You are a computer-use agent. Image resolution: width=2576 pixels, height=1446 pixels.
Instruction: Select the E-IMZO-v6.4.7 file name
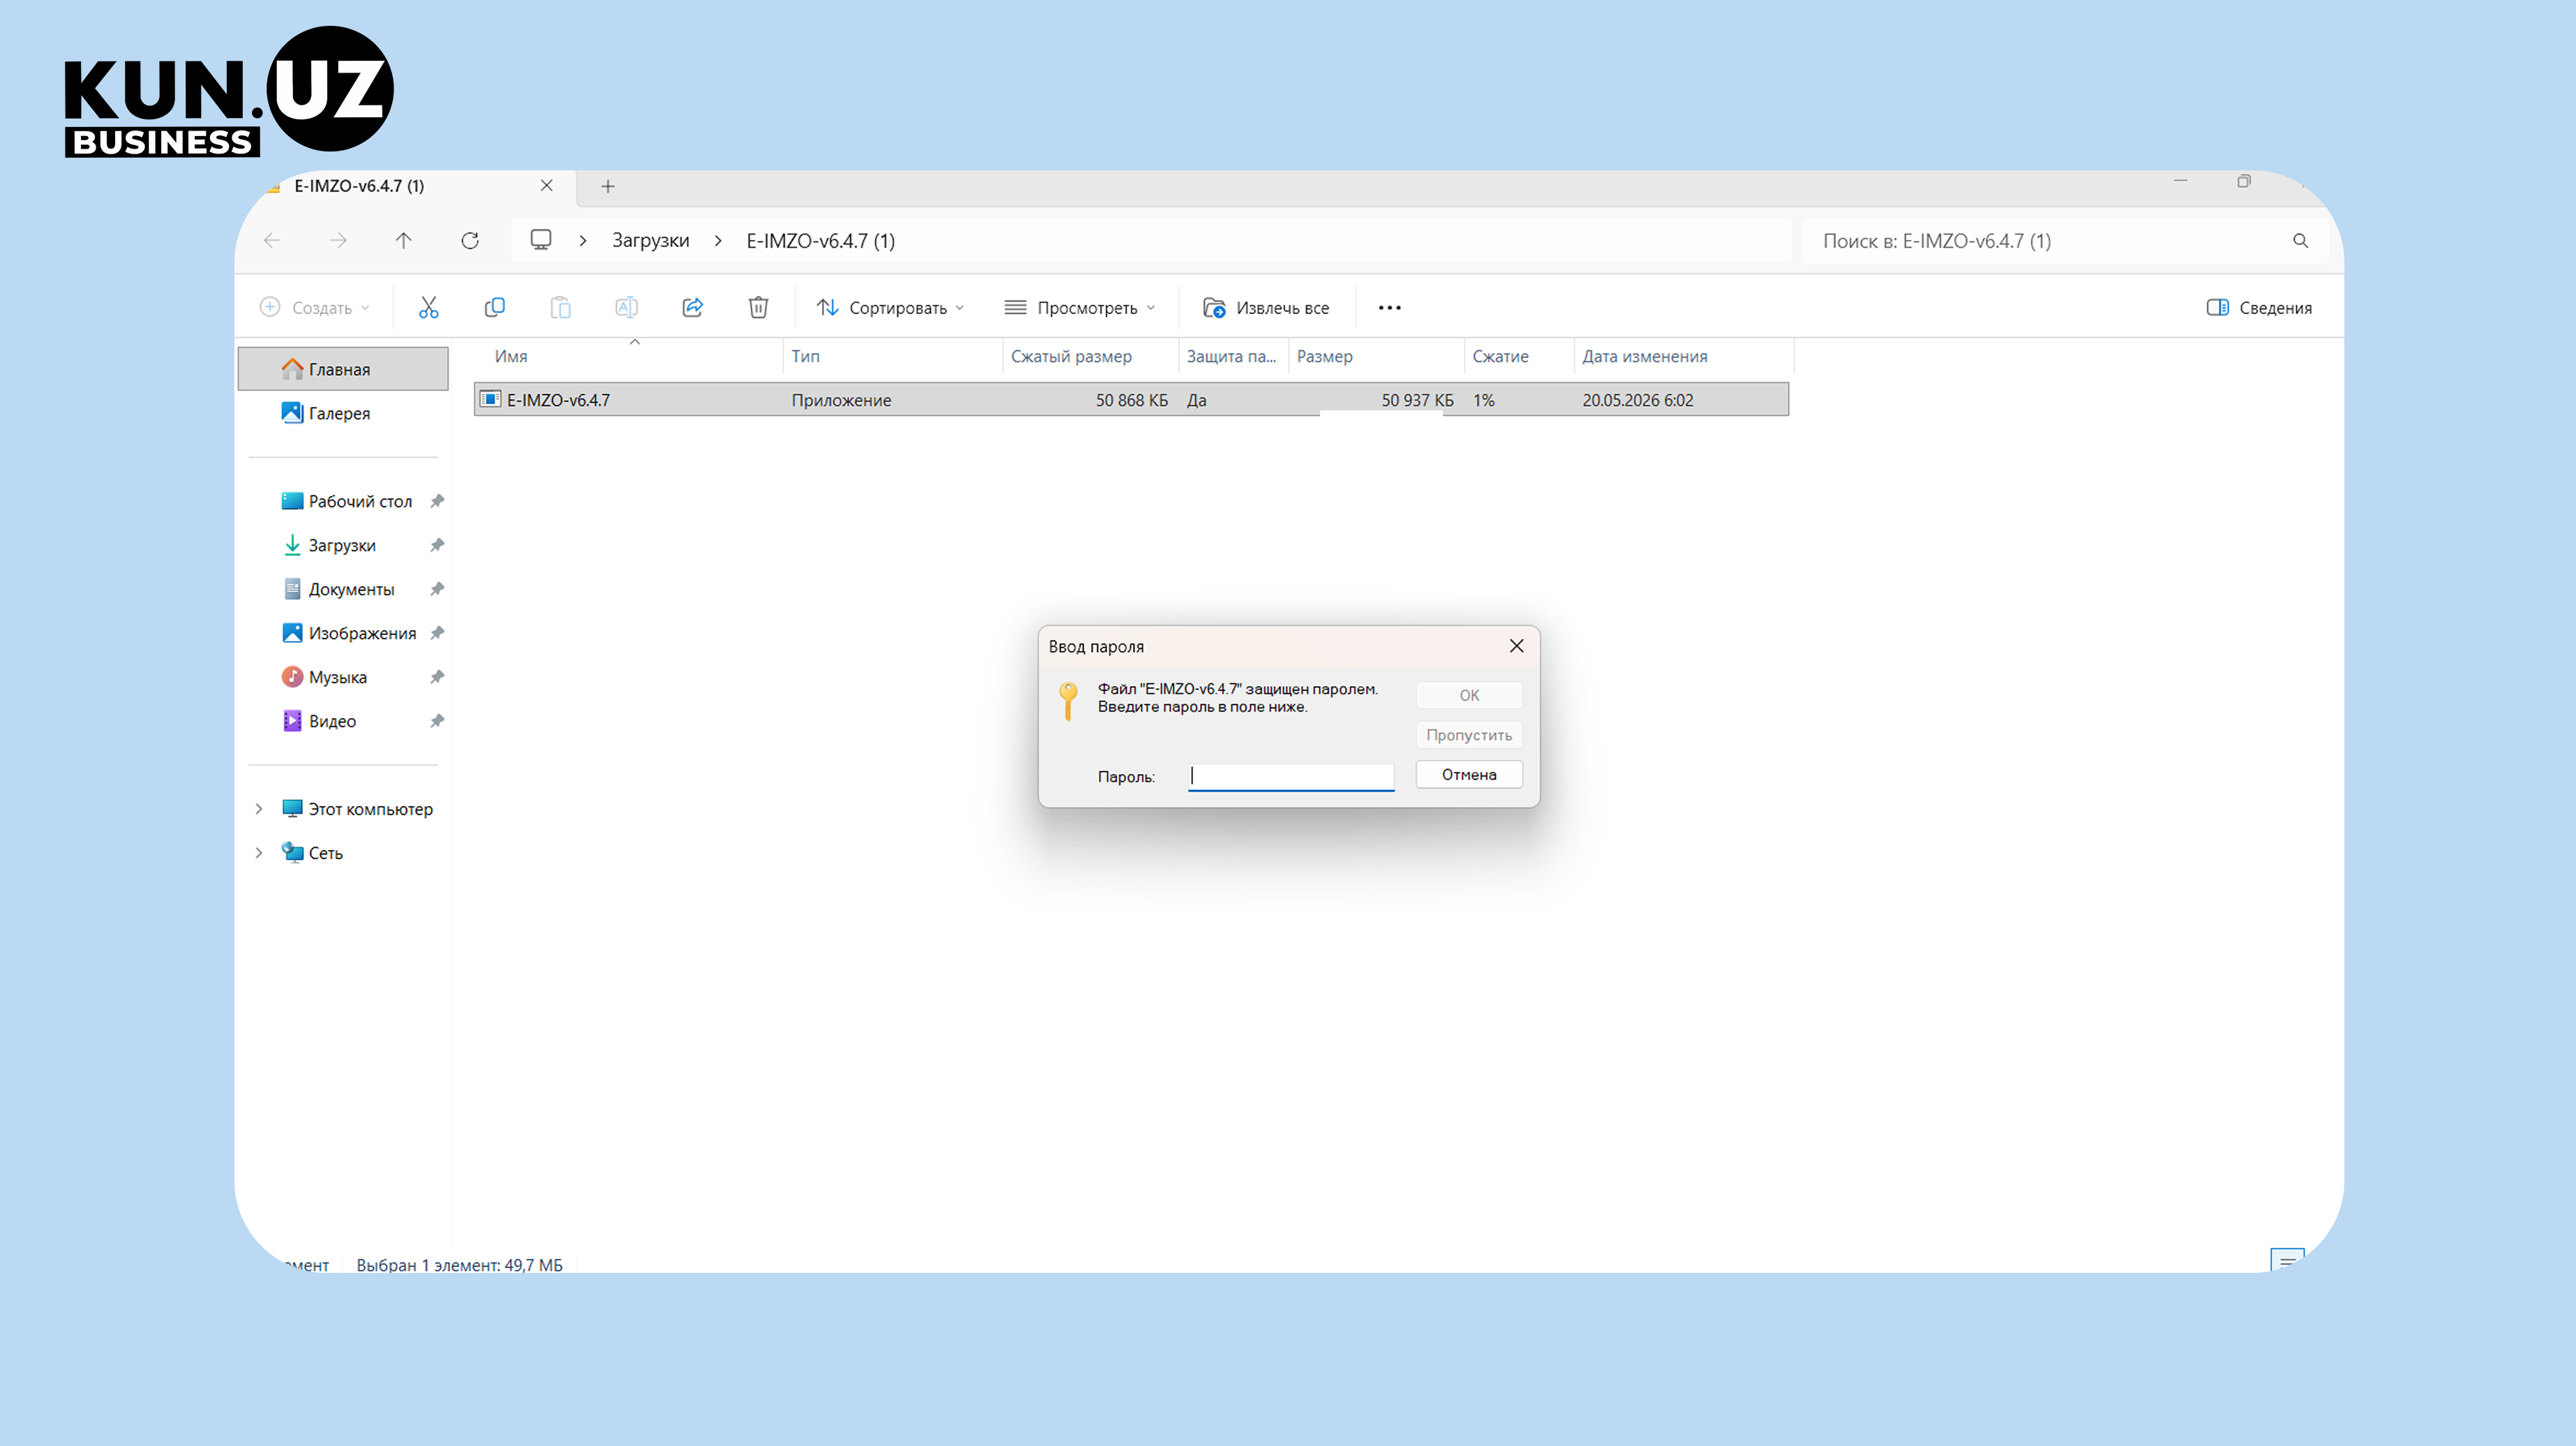[558, 400]
